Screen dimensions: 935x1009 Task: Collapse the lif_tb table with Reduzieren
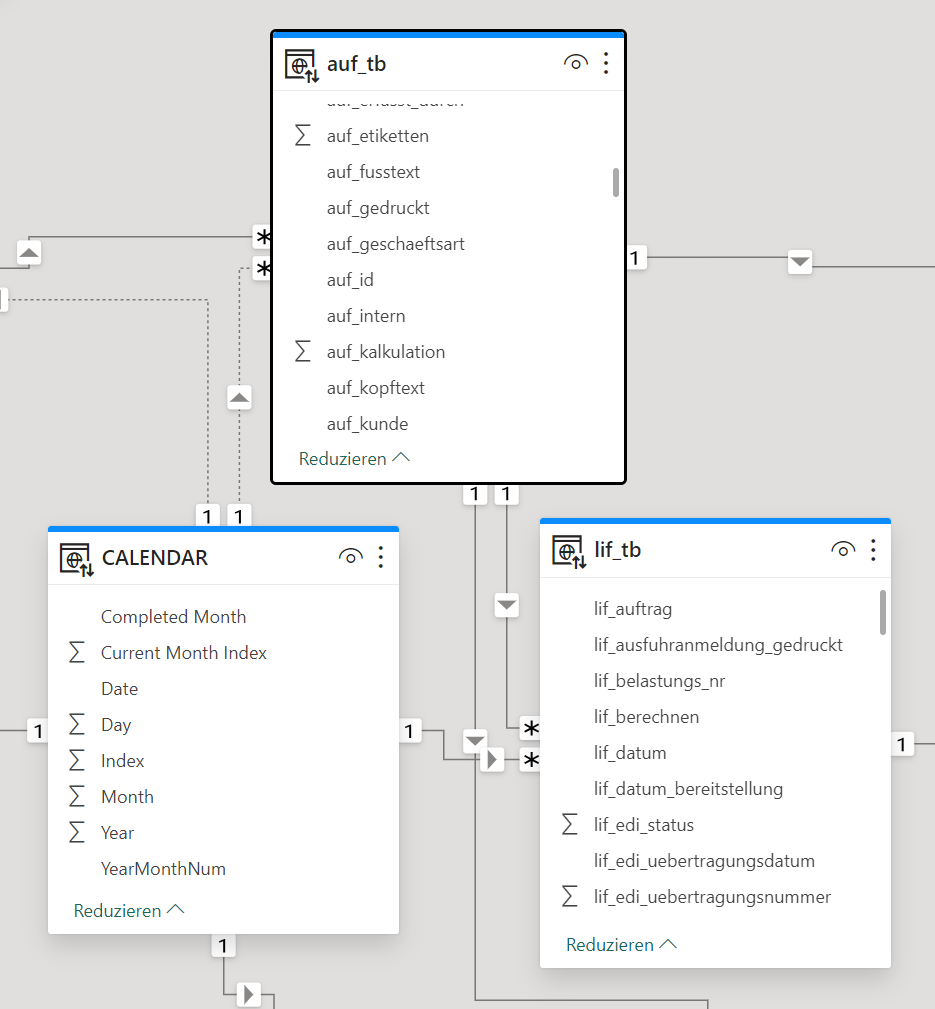tap(621, 945)
